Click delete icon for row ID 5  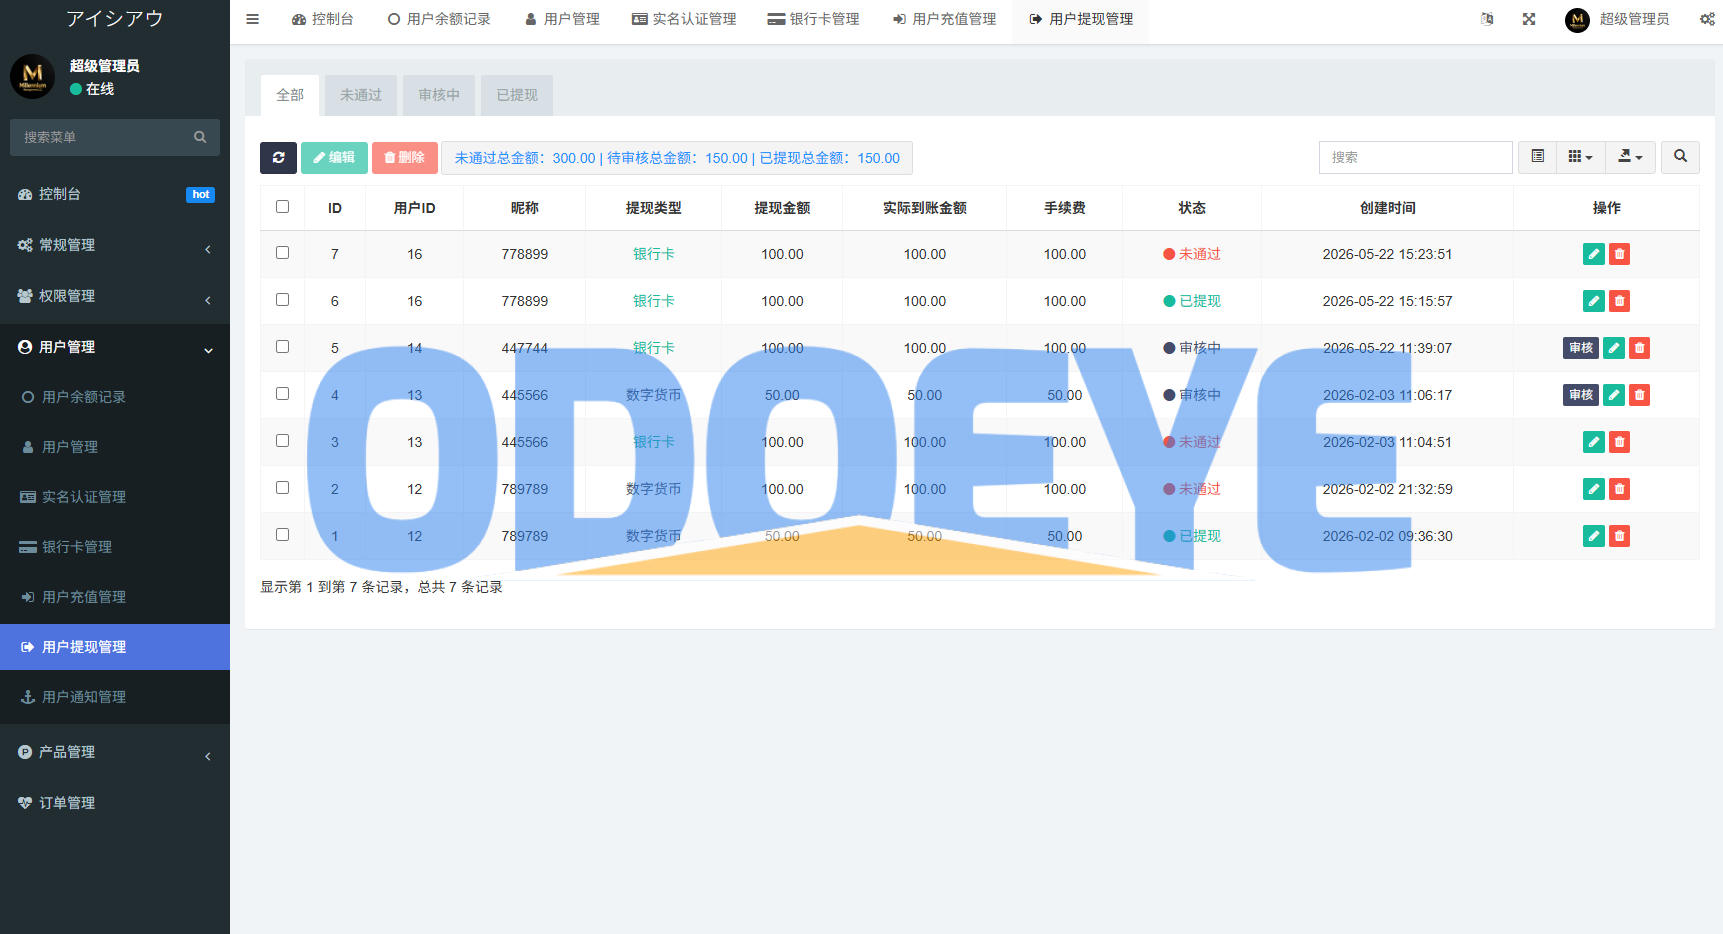(1639, 348)
